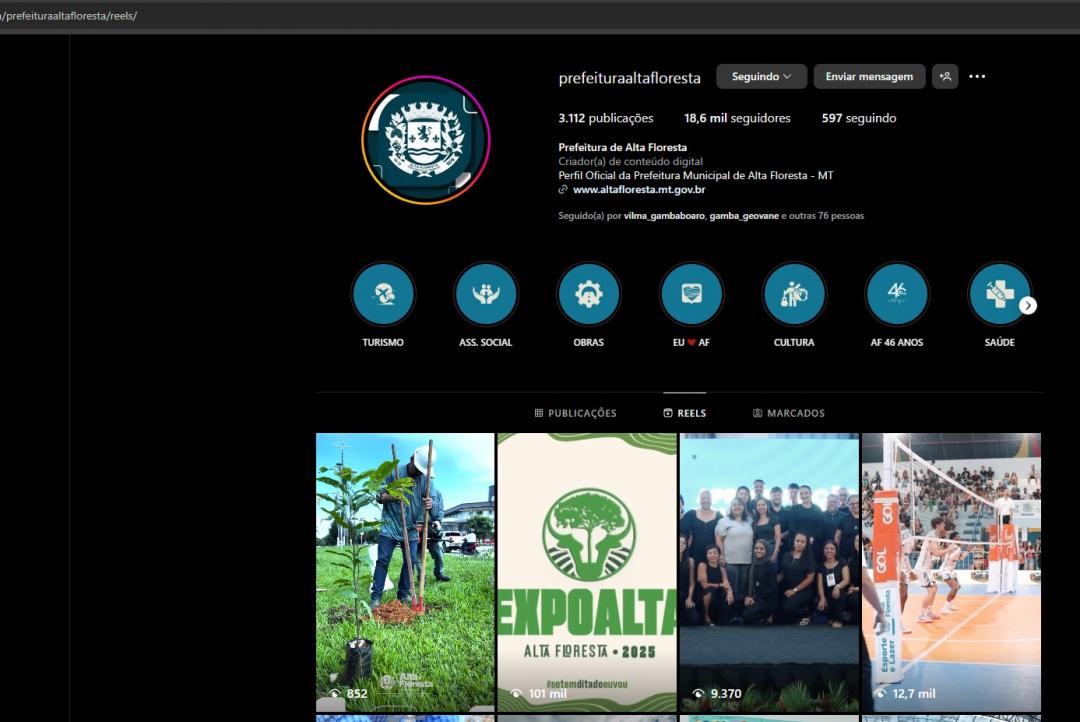Open the Obras highlight
Image resolution: width=1080 pixels, height=722 pixels.
pos(589,293)
